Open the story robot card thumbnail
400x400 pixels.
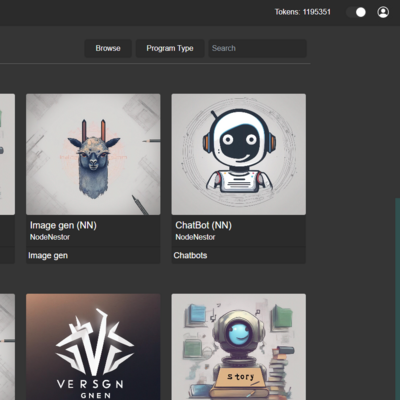(239, 347)
